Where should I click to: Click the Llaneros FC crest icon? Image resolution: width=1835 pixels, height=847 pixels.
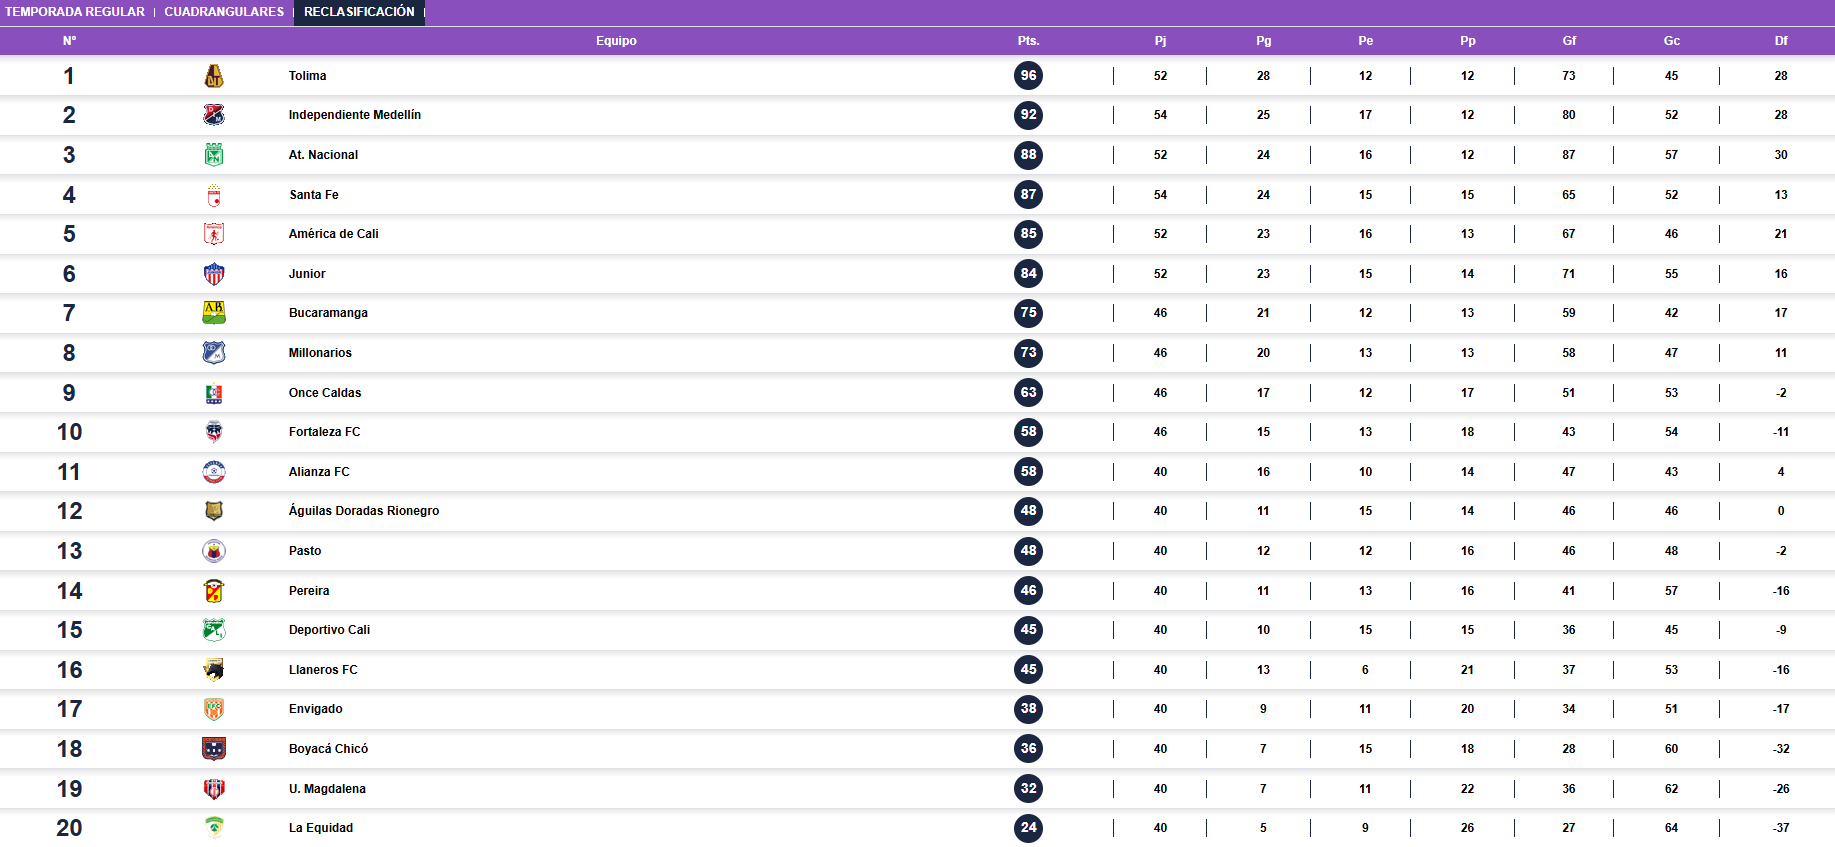point(214,670)
